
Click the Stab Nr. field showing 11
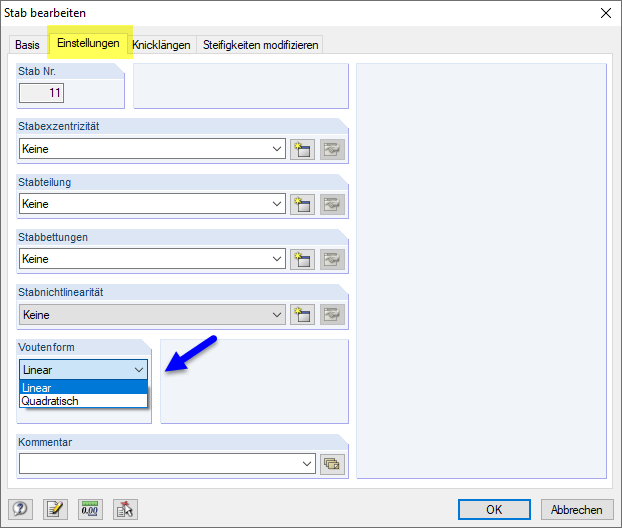41,93
